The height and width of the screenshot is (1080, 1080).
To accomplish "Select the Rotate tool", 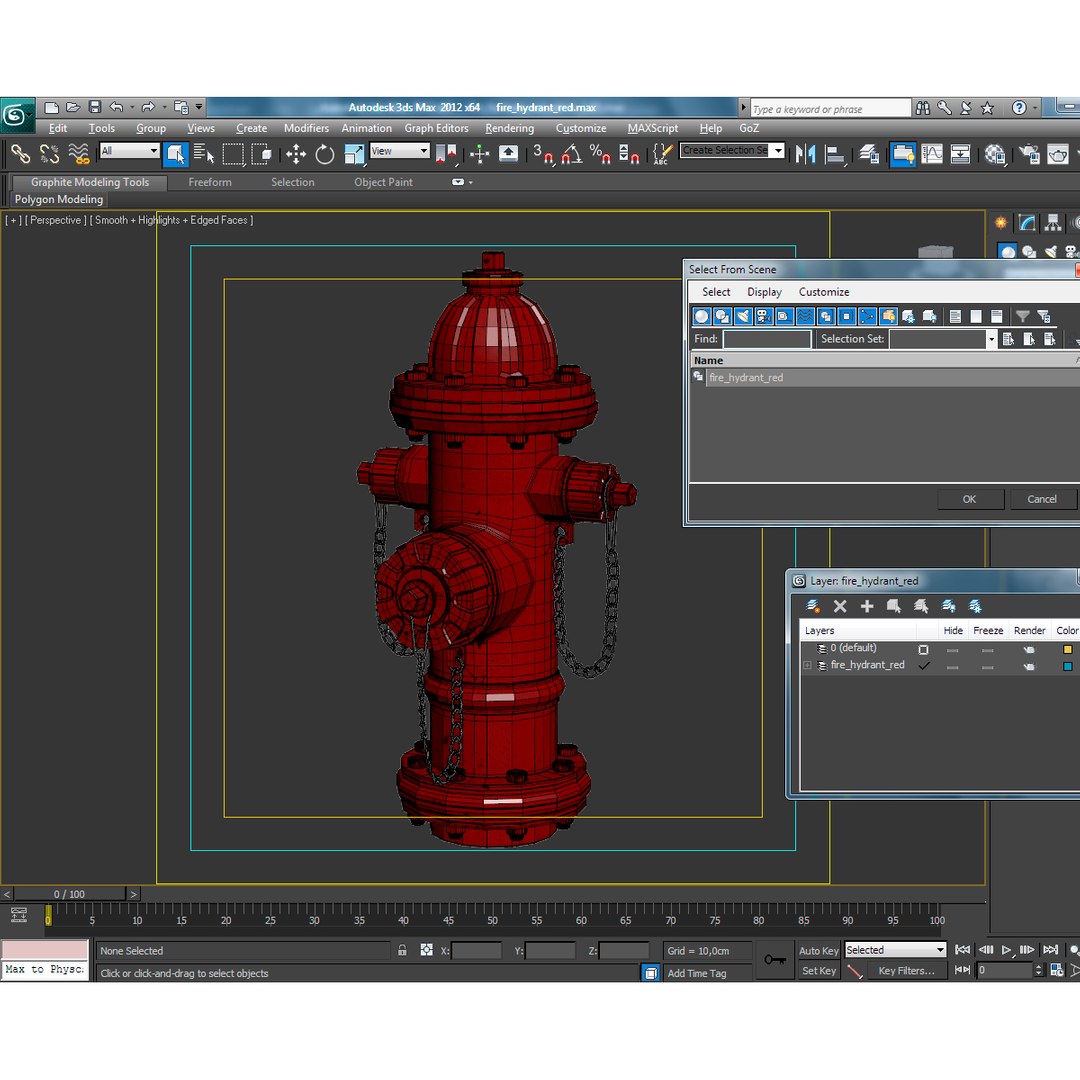I will (x=324, y=154).
